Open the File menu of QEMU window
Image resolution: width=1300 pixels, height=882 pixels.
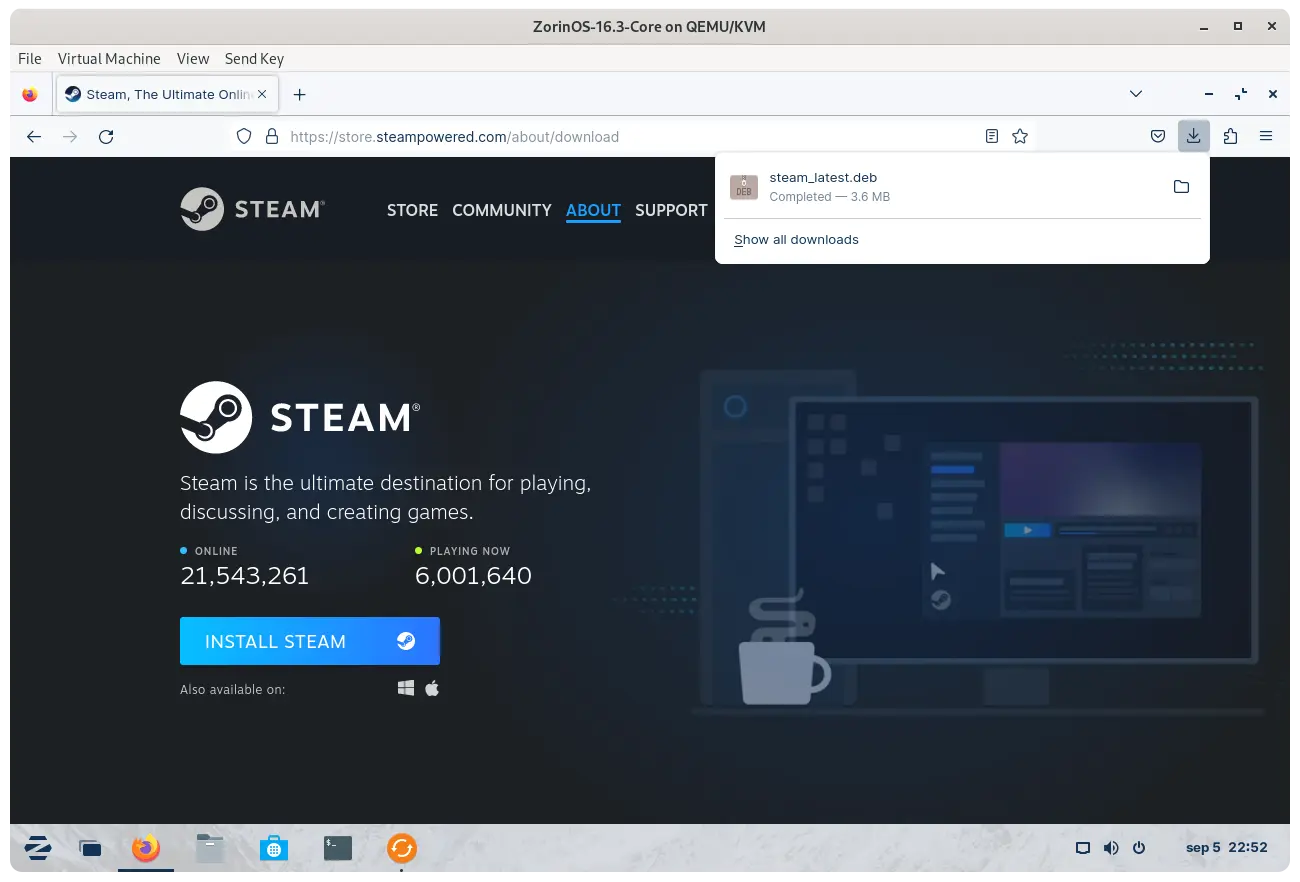pos(30,58)
